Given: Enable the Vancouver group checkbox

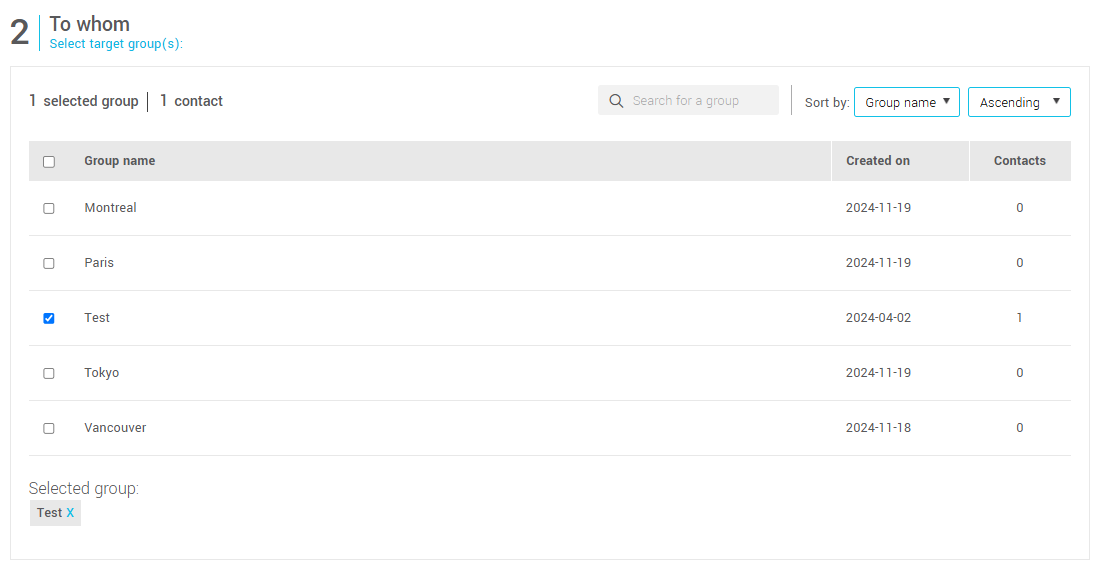Looking at the screenshot, I should [49, 429].
